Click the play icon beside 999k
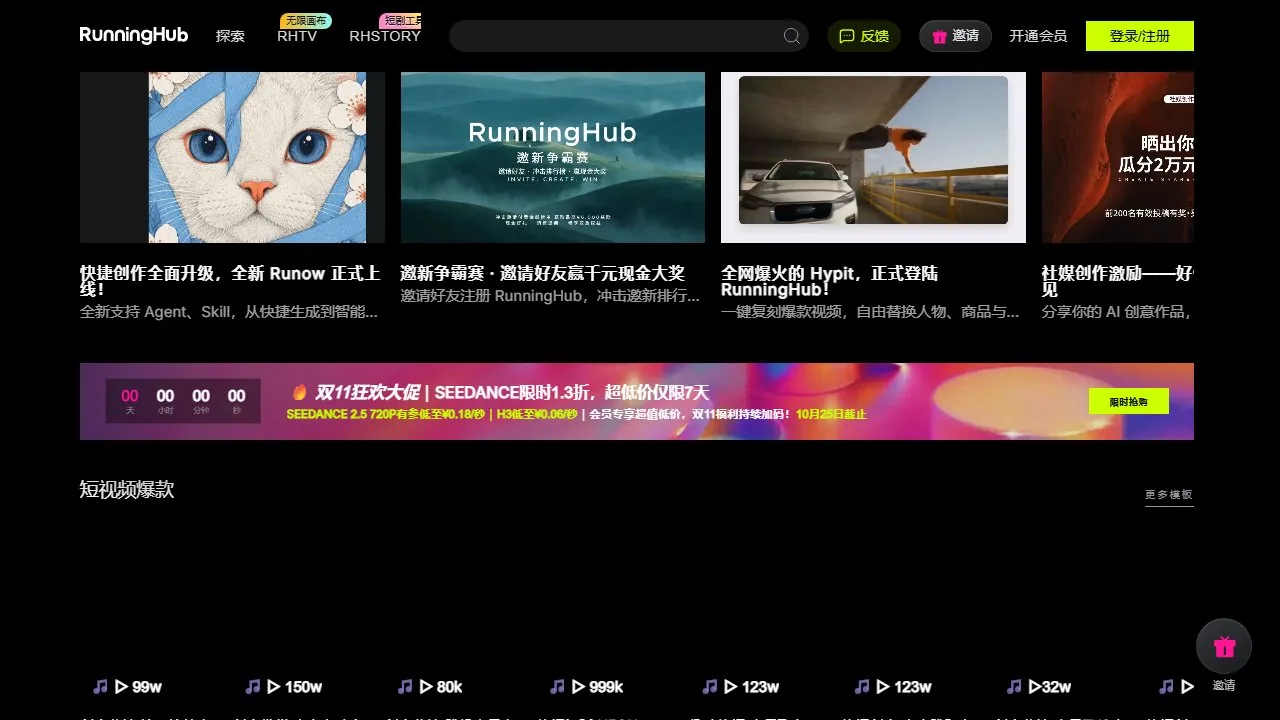The height and width of the screenshot is (720, 1280). pos(578,687)
